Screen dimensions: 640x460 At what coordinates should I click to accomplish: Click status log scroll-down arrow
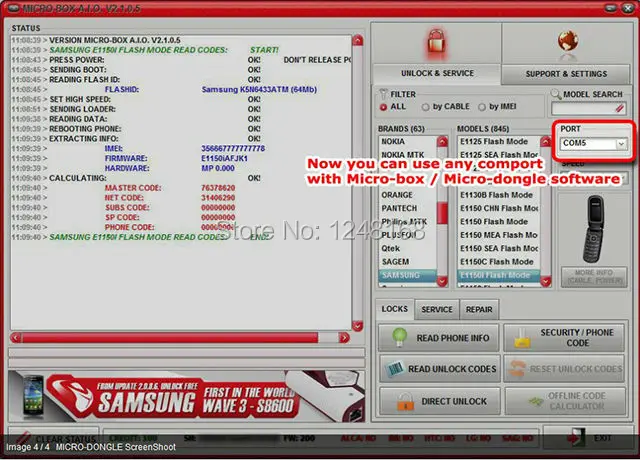358,326
